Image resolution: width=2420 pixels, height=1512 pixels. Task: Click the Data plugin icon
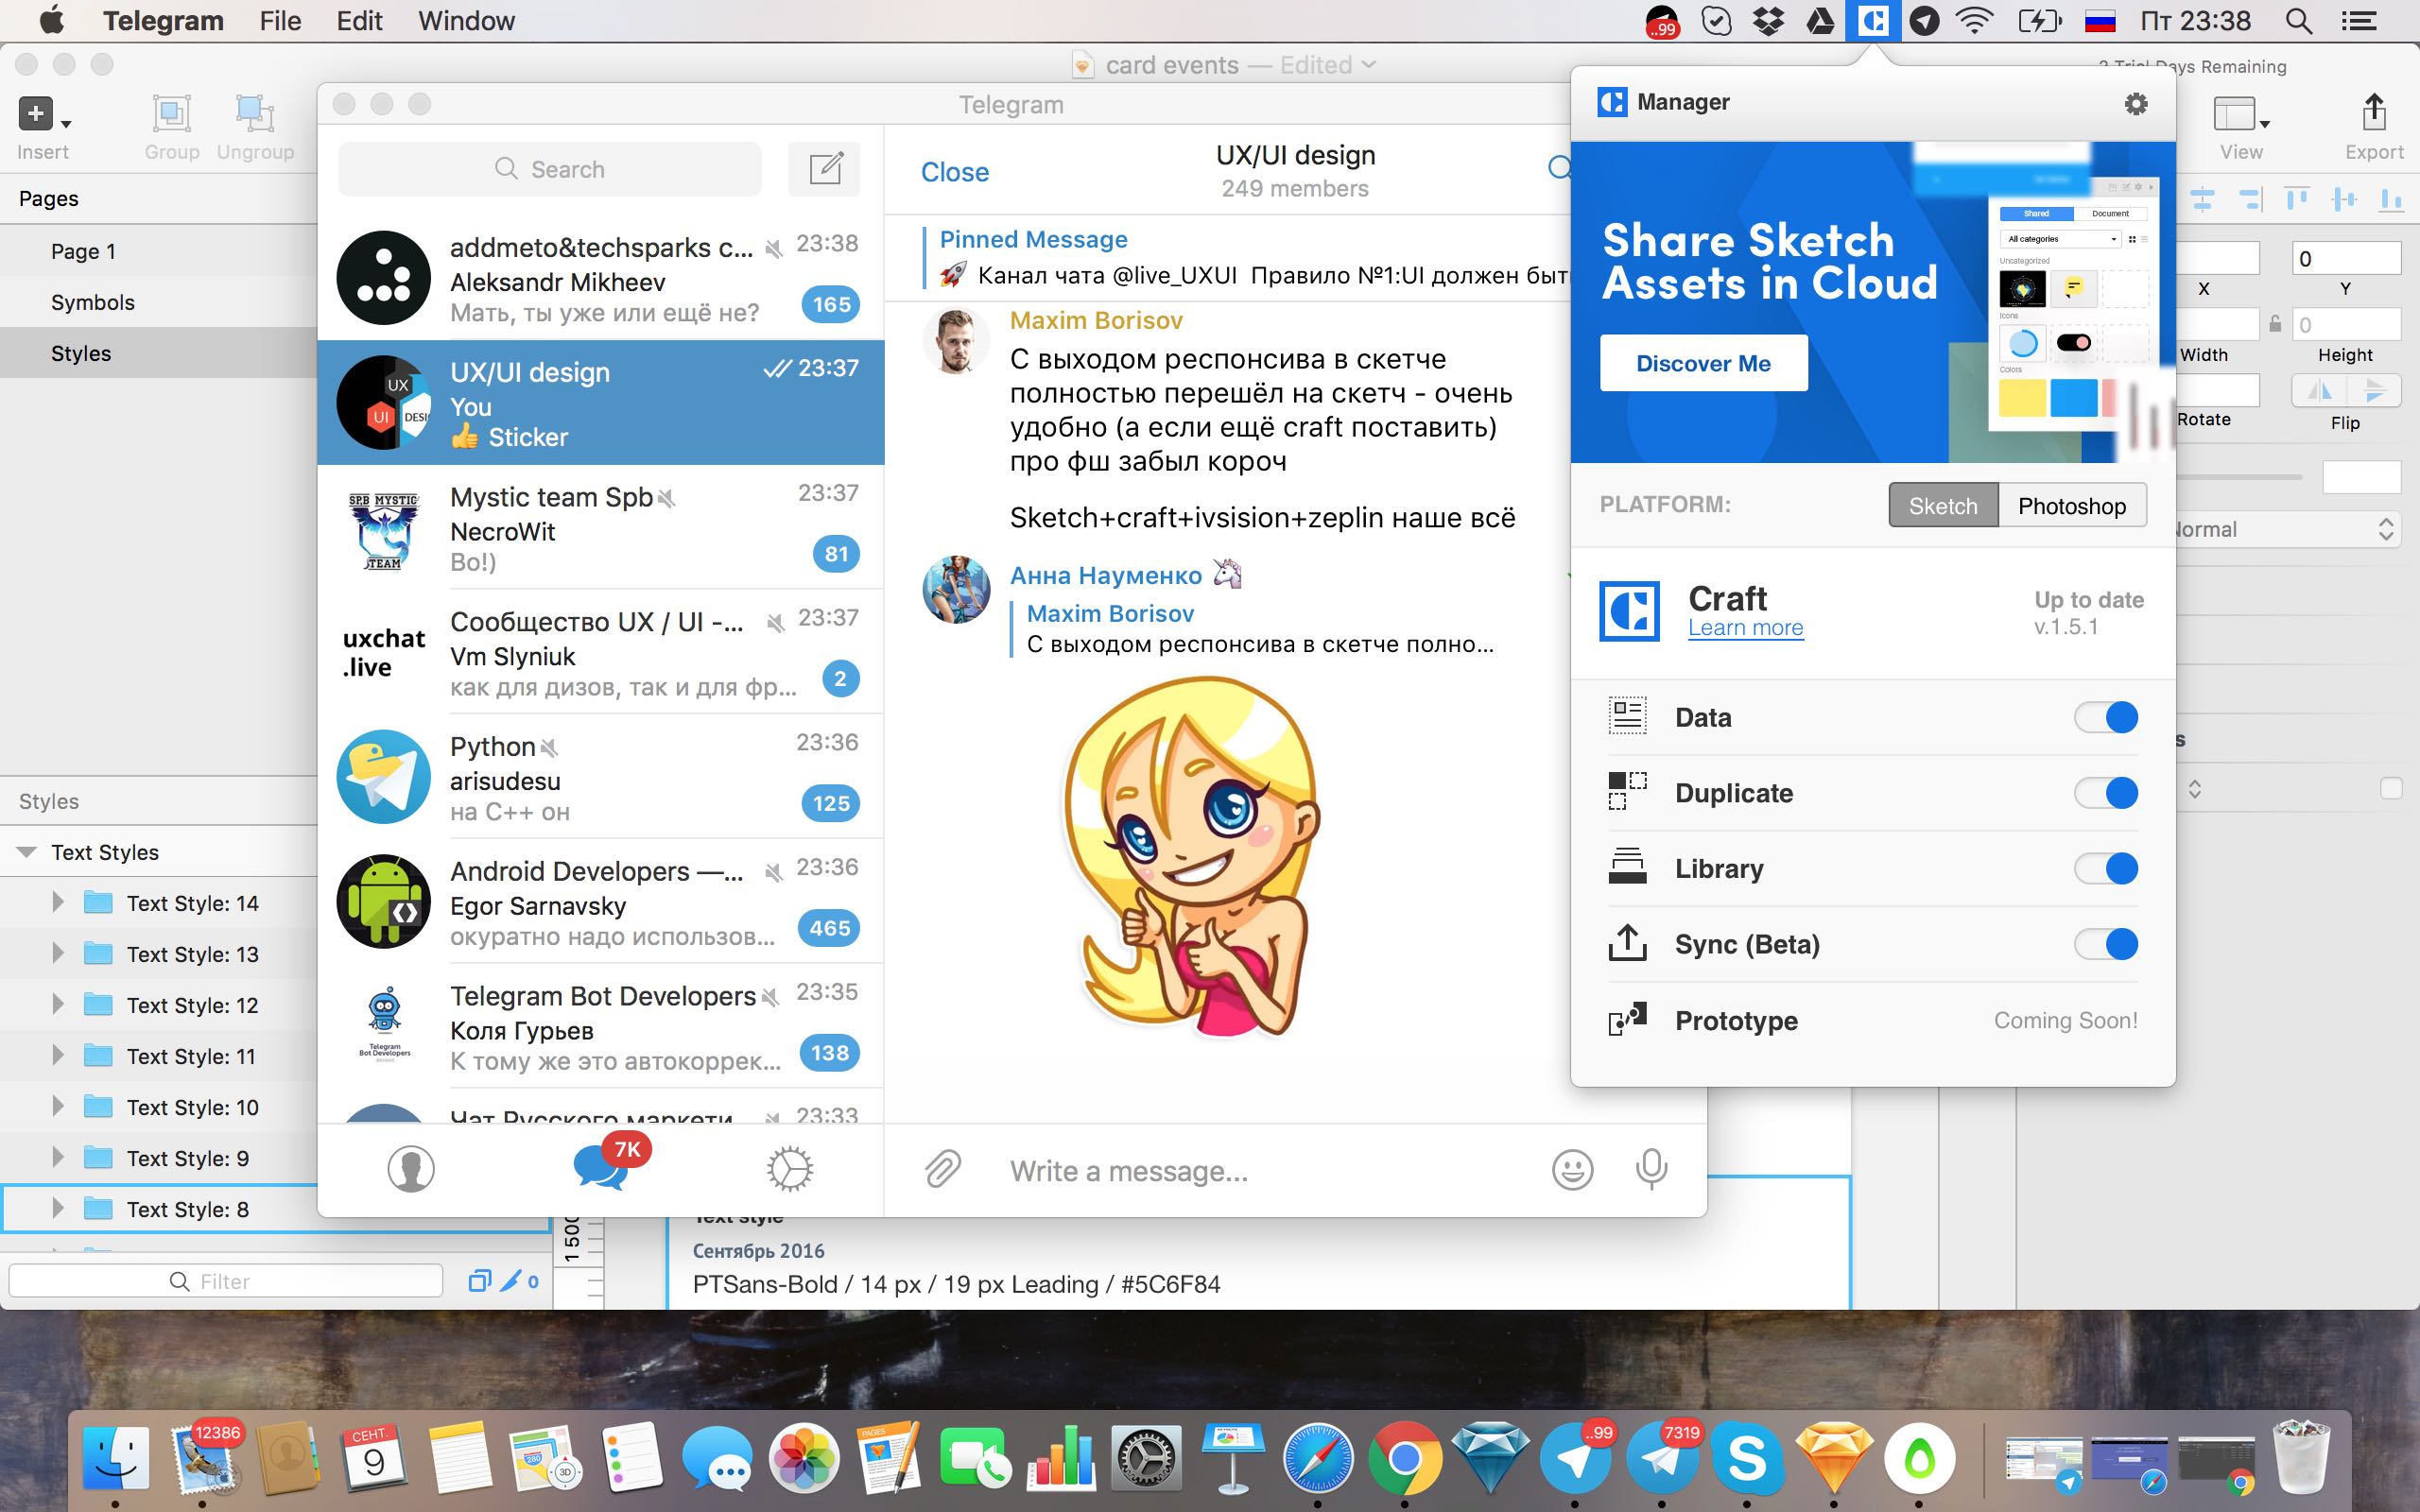1627,716
